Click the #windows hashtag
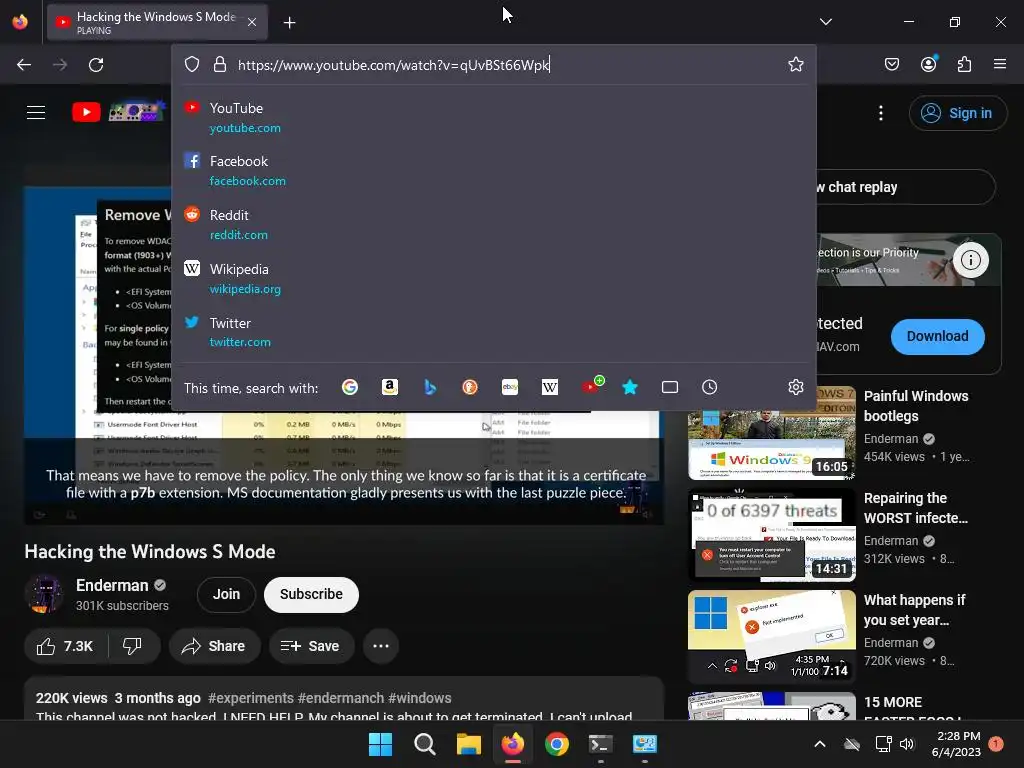Viewport: 1024px width, 768px height. (419, 698)
